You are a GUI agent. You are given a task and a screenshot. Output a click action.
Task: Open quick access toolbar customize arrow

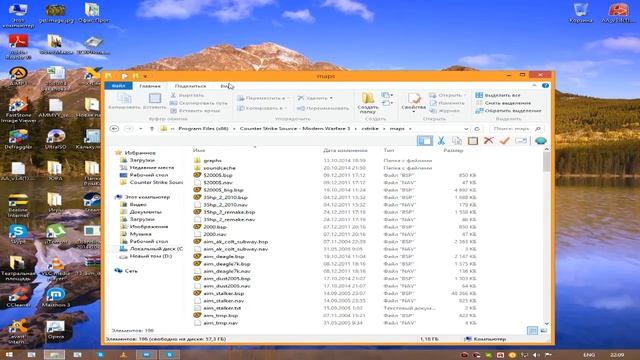coord(145,76)
